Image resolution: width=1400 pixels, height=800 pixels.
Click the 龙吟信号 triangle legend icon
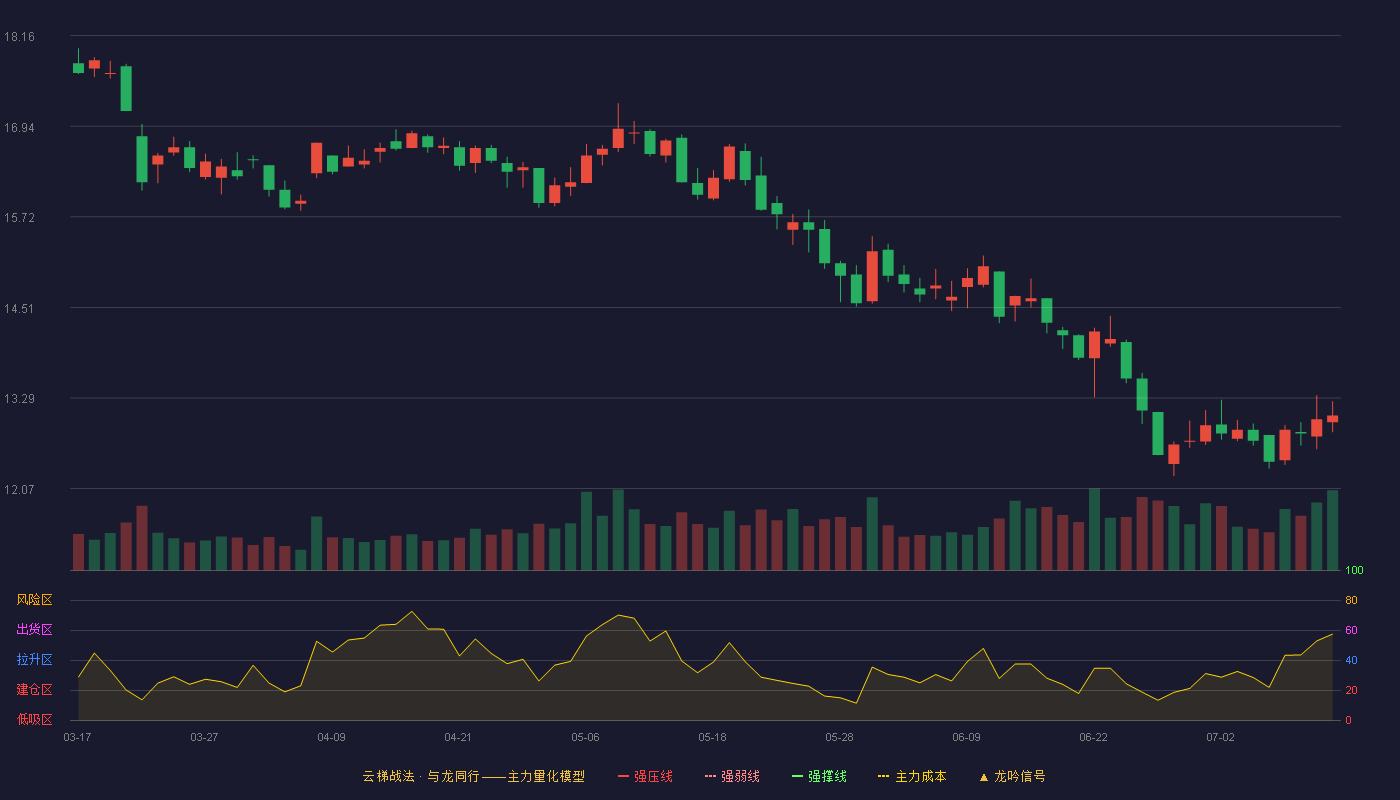coord(983,777)
